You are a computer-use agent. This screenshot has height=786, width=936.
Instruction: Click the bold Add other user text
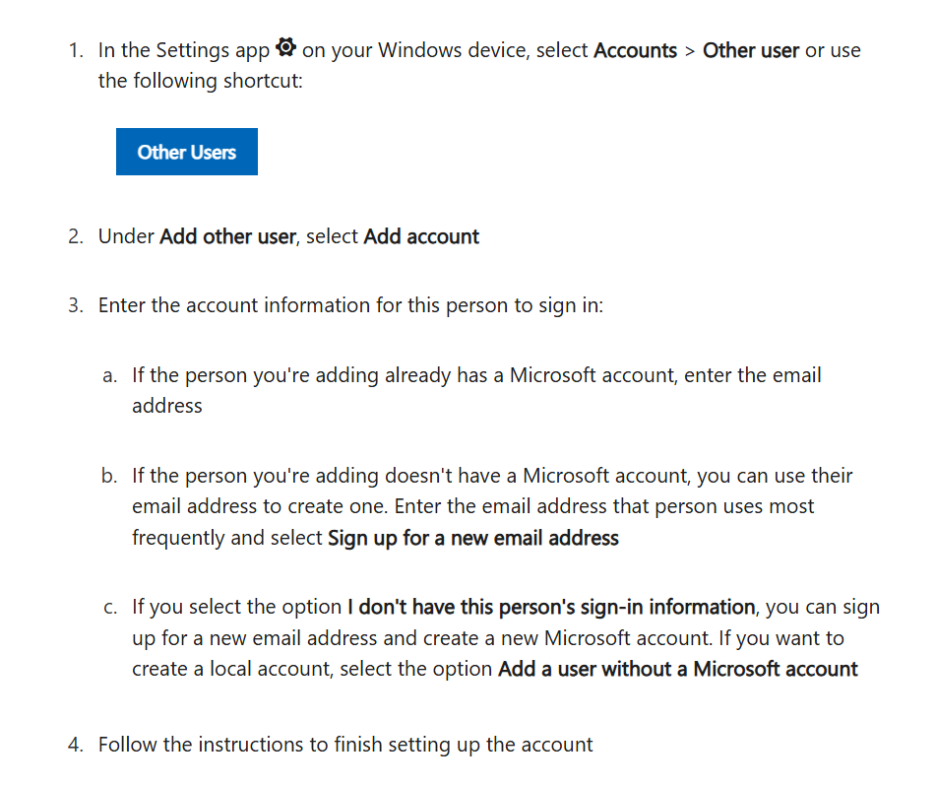pyautogui.click(x=227, y=237)
